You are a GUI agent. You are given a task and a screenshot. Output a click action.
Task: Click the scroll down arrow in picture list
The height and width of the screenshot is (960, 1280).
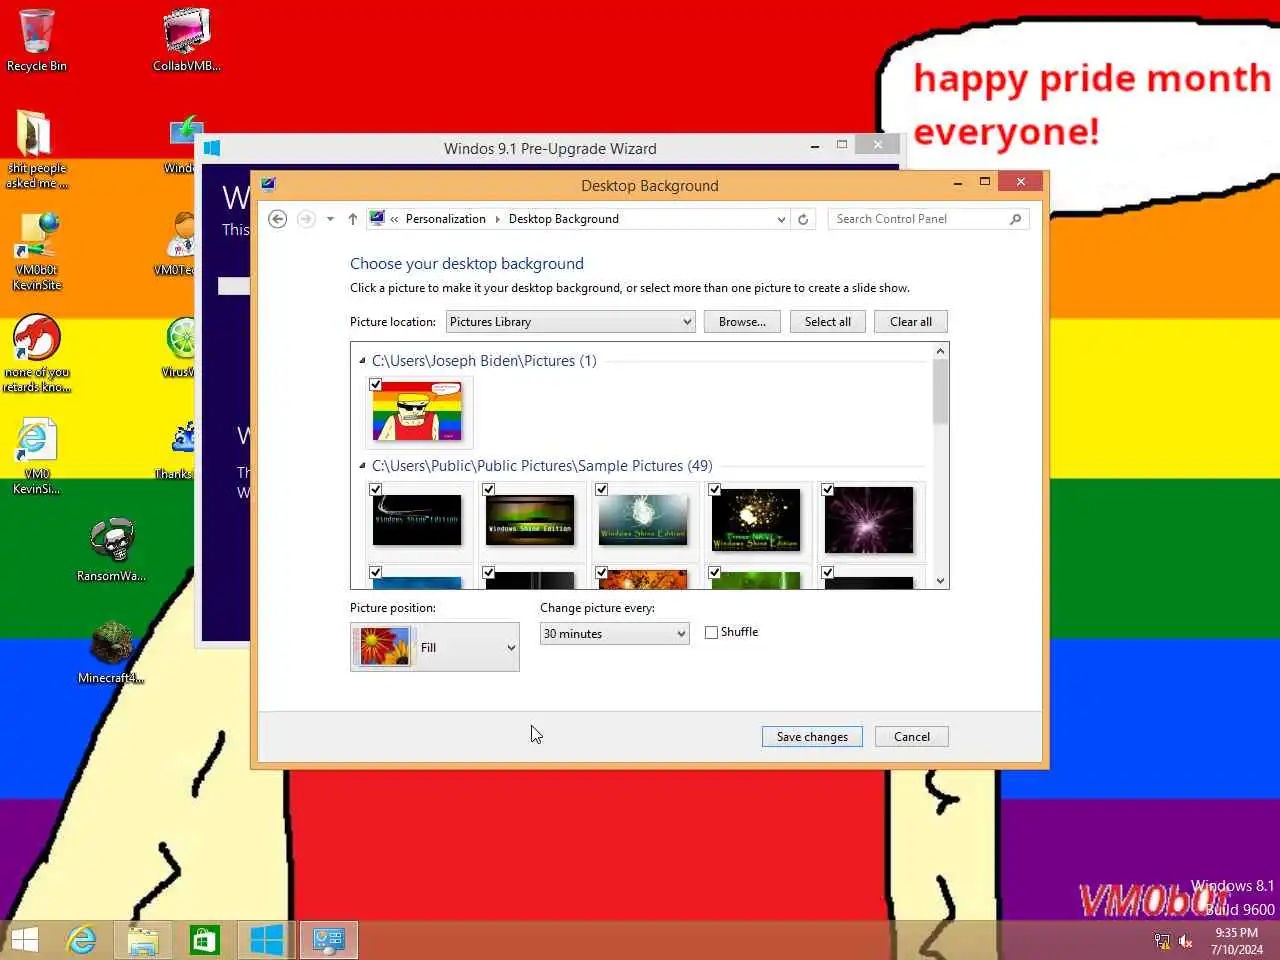click(940, 580)
